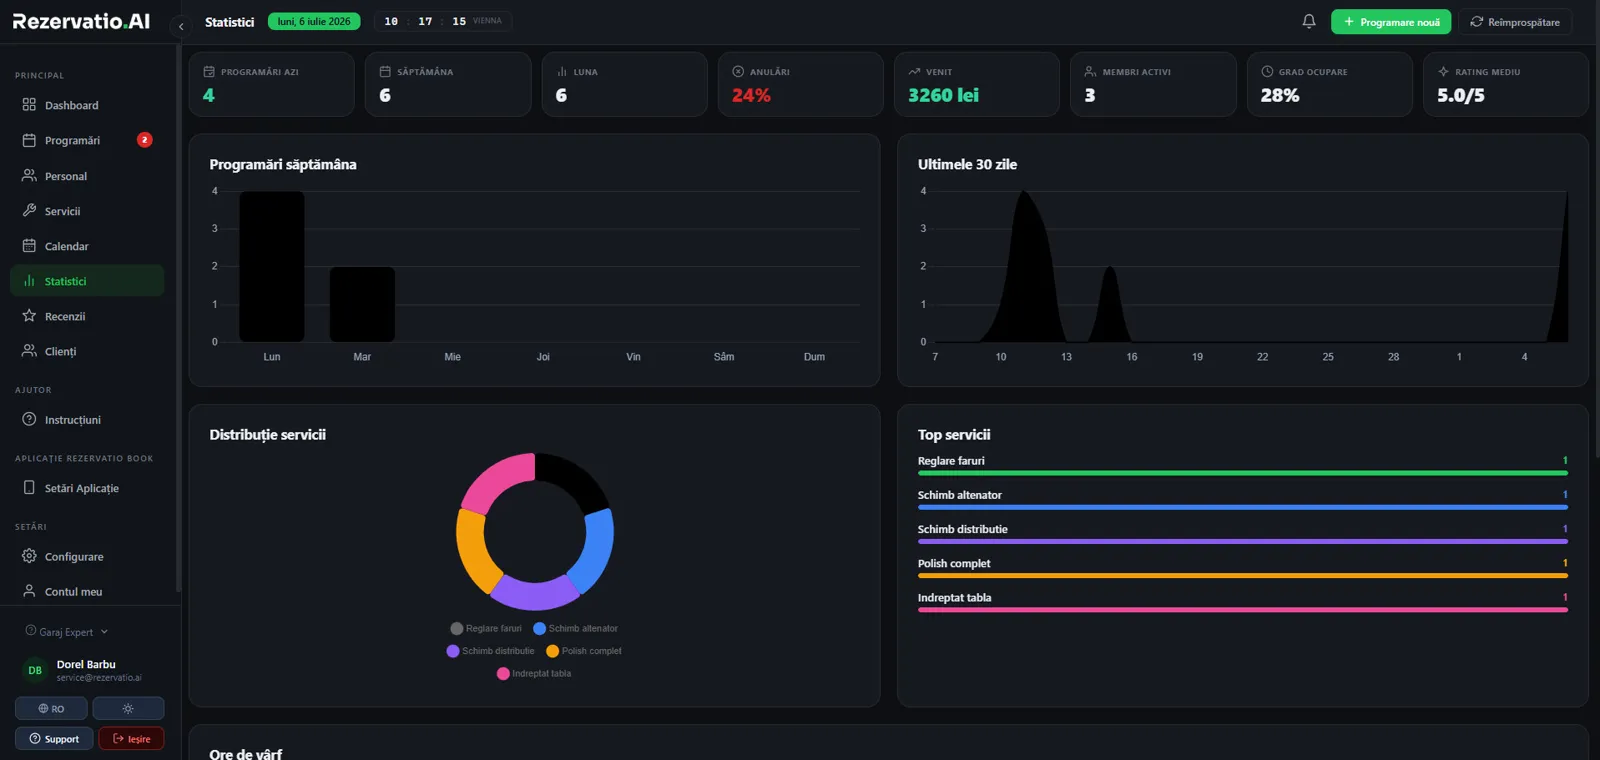This screenshot has height=760, width=1600.
Task: Refresh data with Reîmprospătare button
Action: (x=1515, y=22)
